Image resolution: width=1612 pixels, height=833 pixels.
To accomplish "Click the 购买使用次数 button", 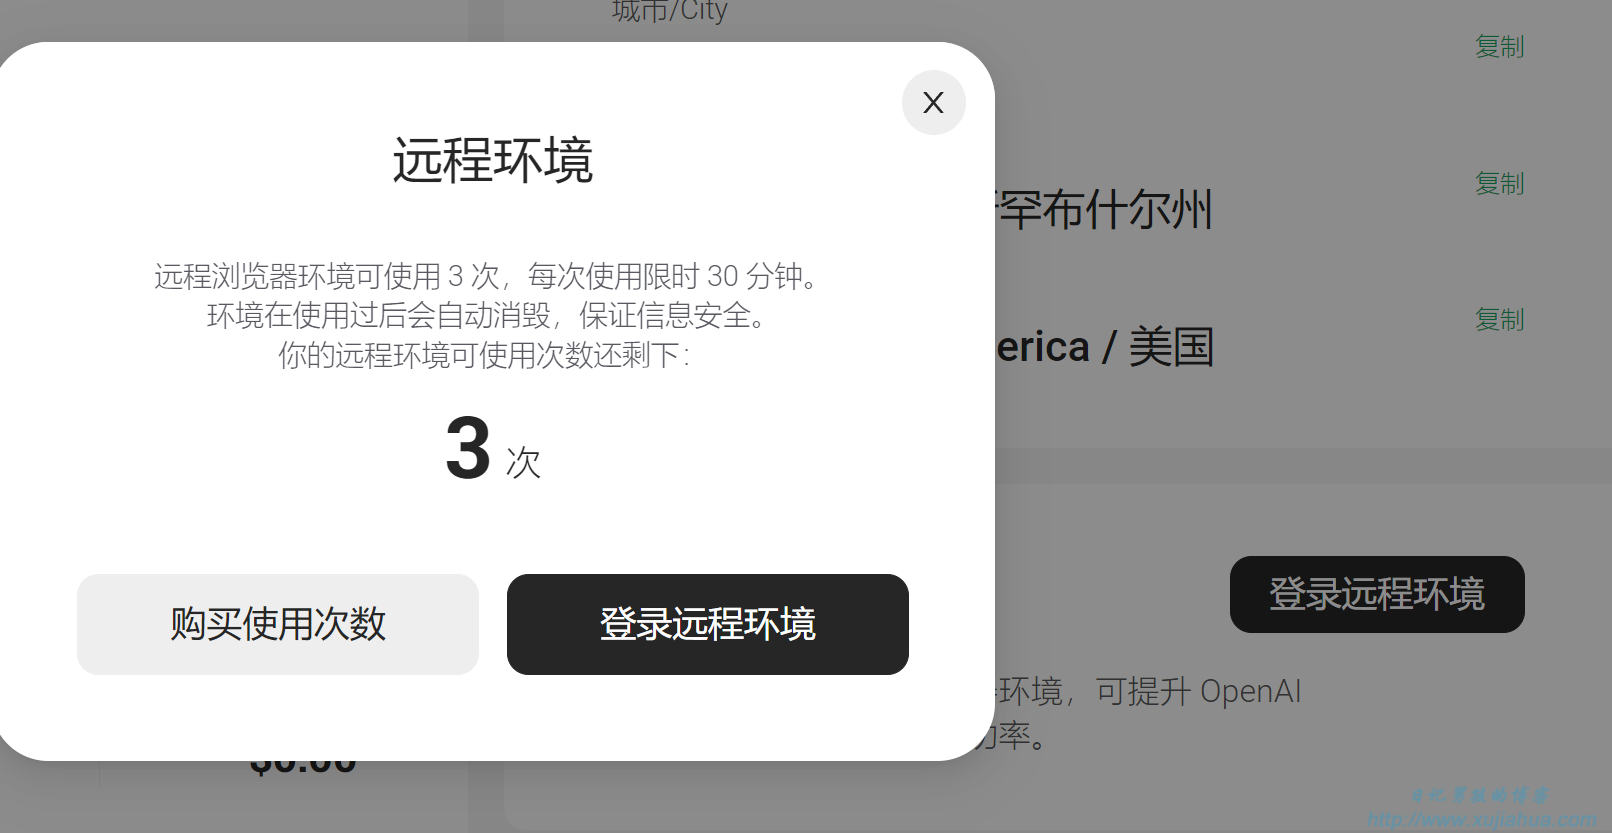I will 278,624.
